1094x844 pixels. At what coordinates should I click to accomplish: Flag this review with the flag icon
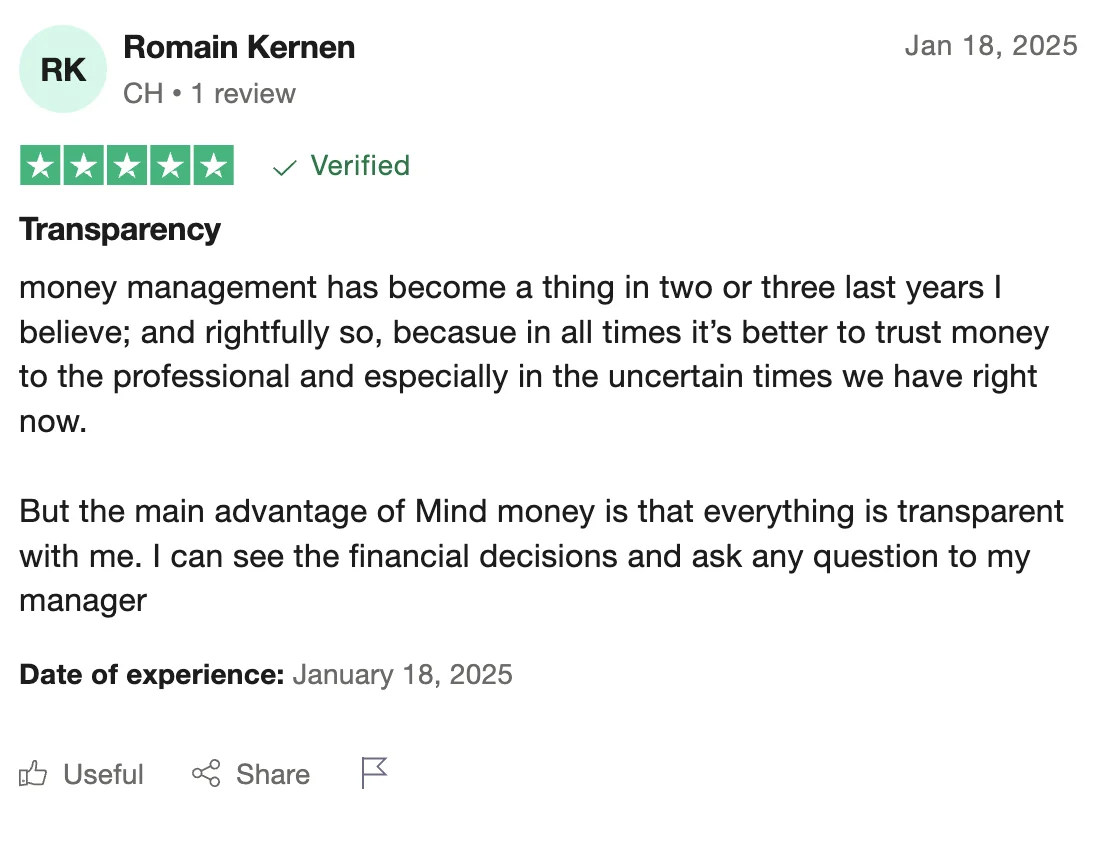[374, 773]
